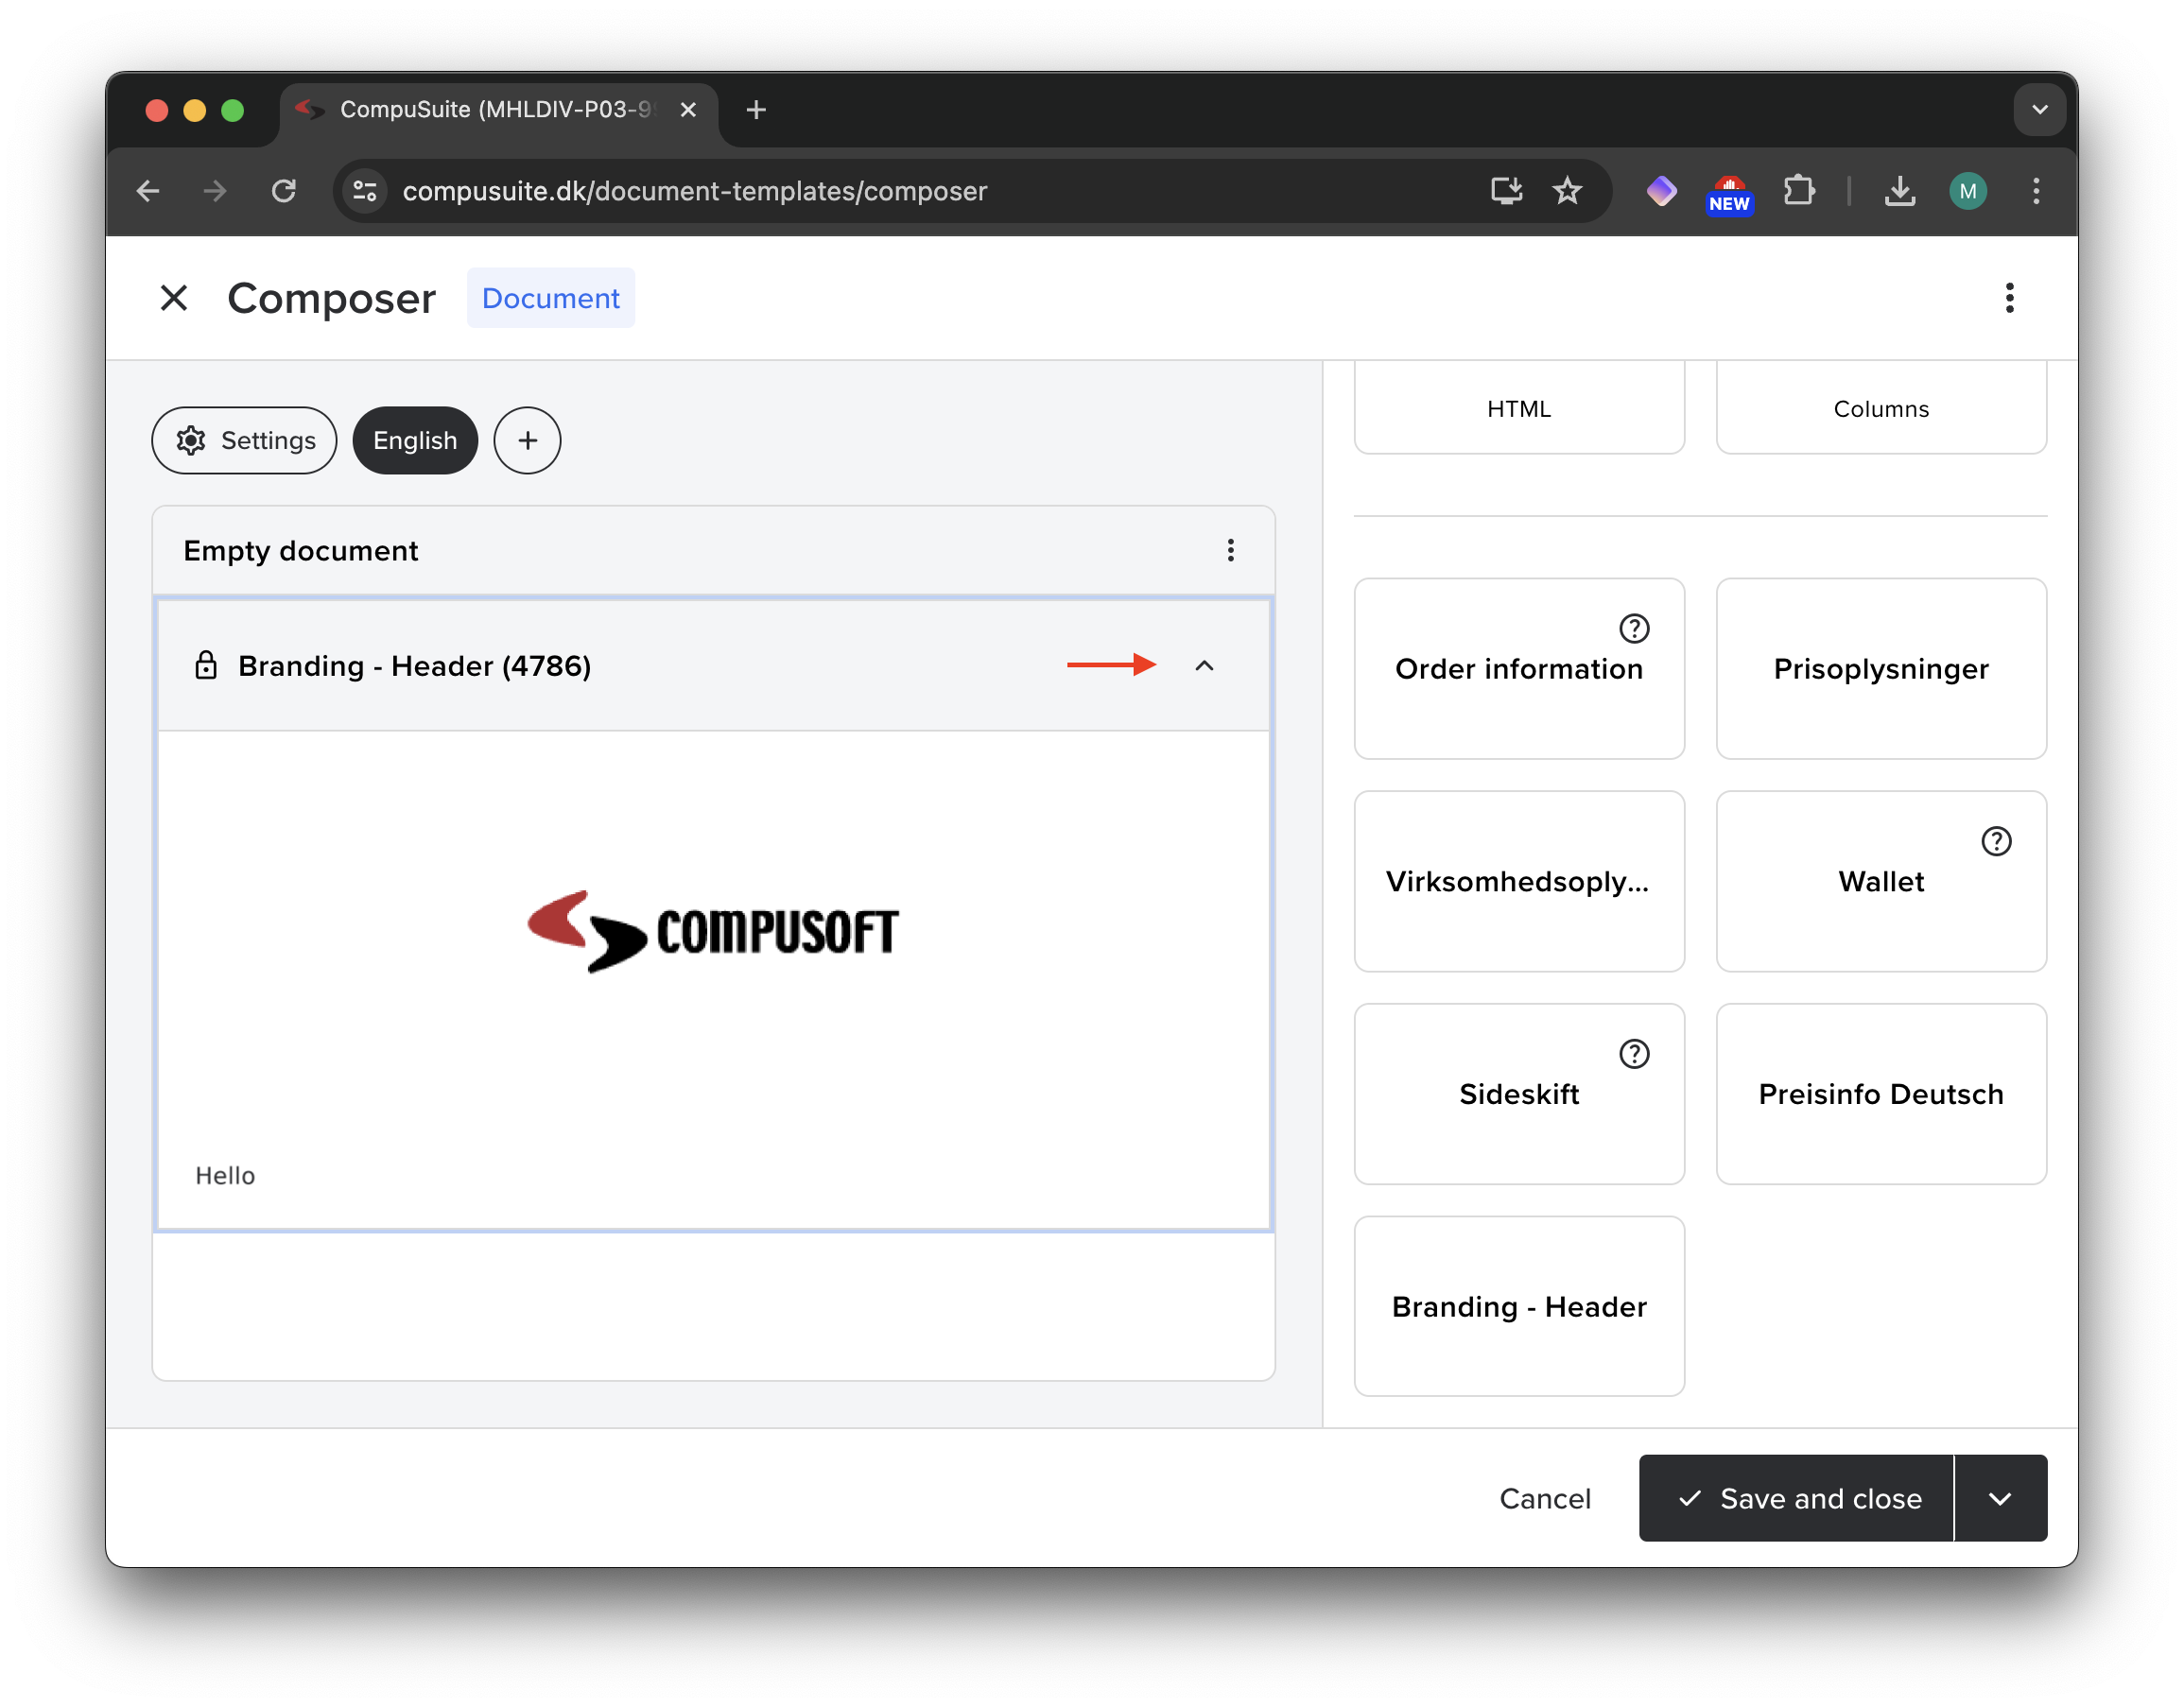This screenshot has width=2184, height=1707.
Task: Click the Cancel button
Action: click(1544, 1498)
